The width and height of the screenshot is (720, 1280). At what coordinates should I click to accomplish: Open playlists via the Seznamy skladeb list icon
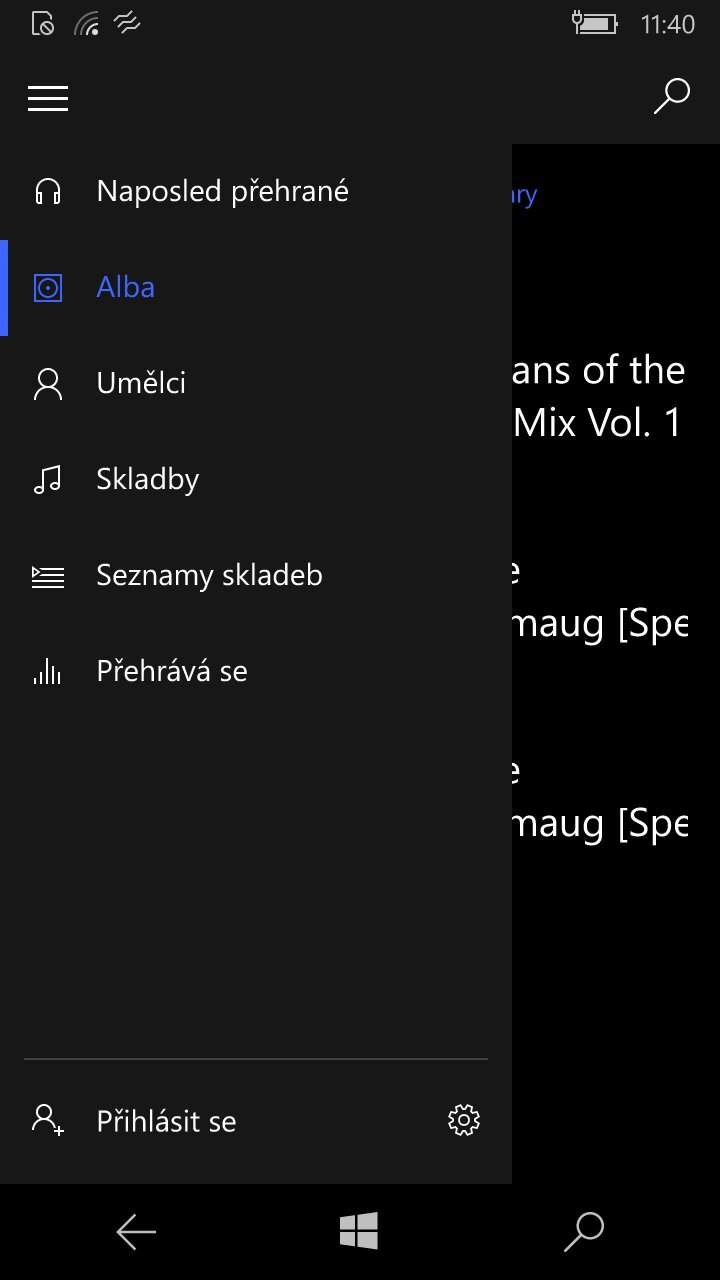click(x=47, y=575)
